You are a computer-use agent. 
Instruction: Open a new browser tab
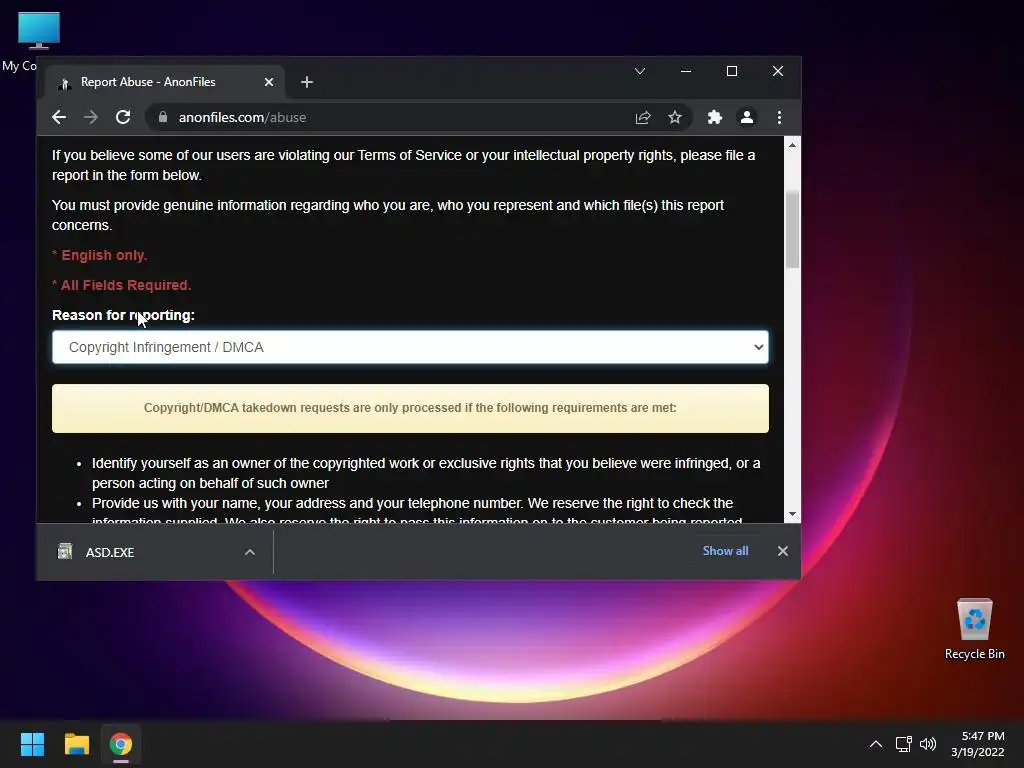(x=307, y=82)
